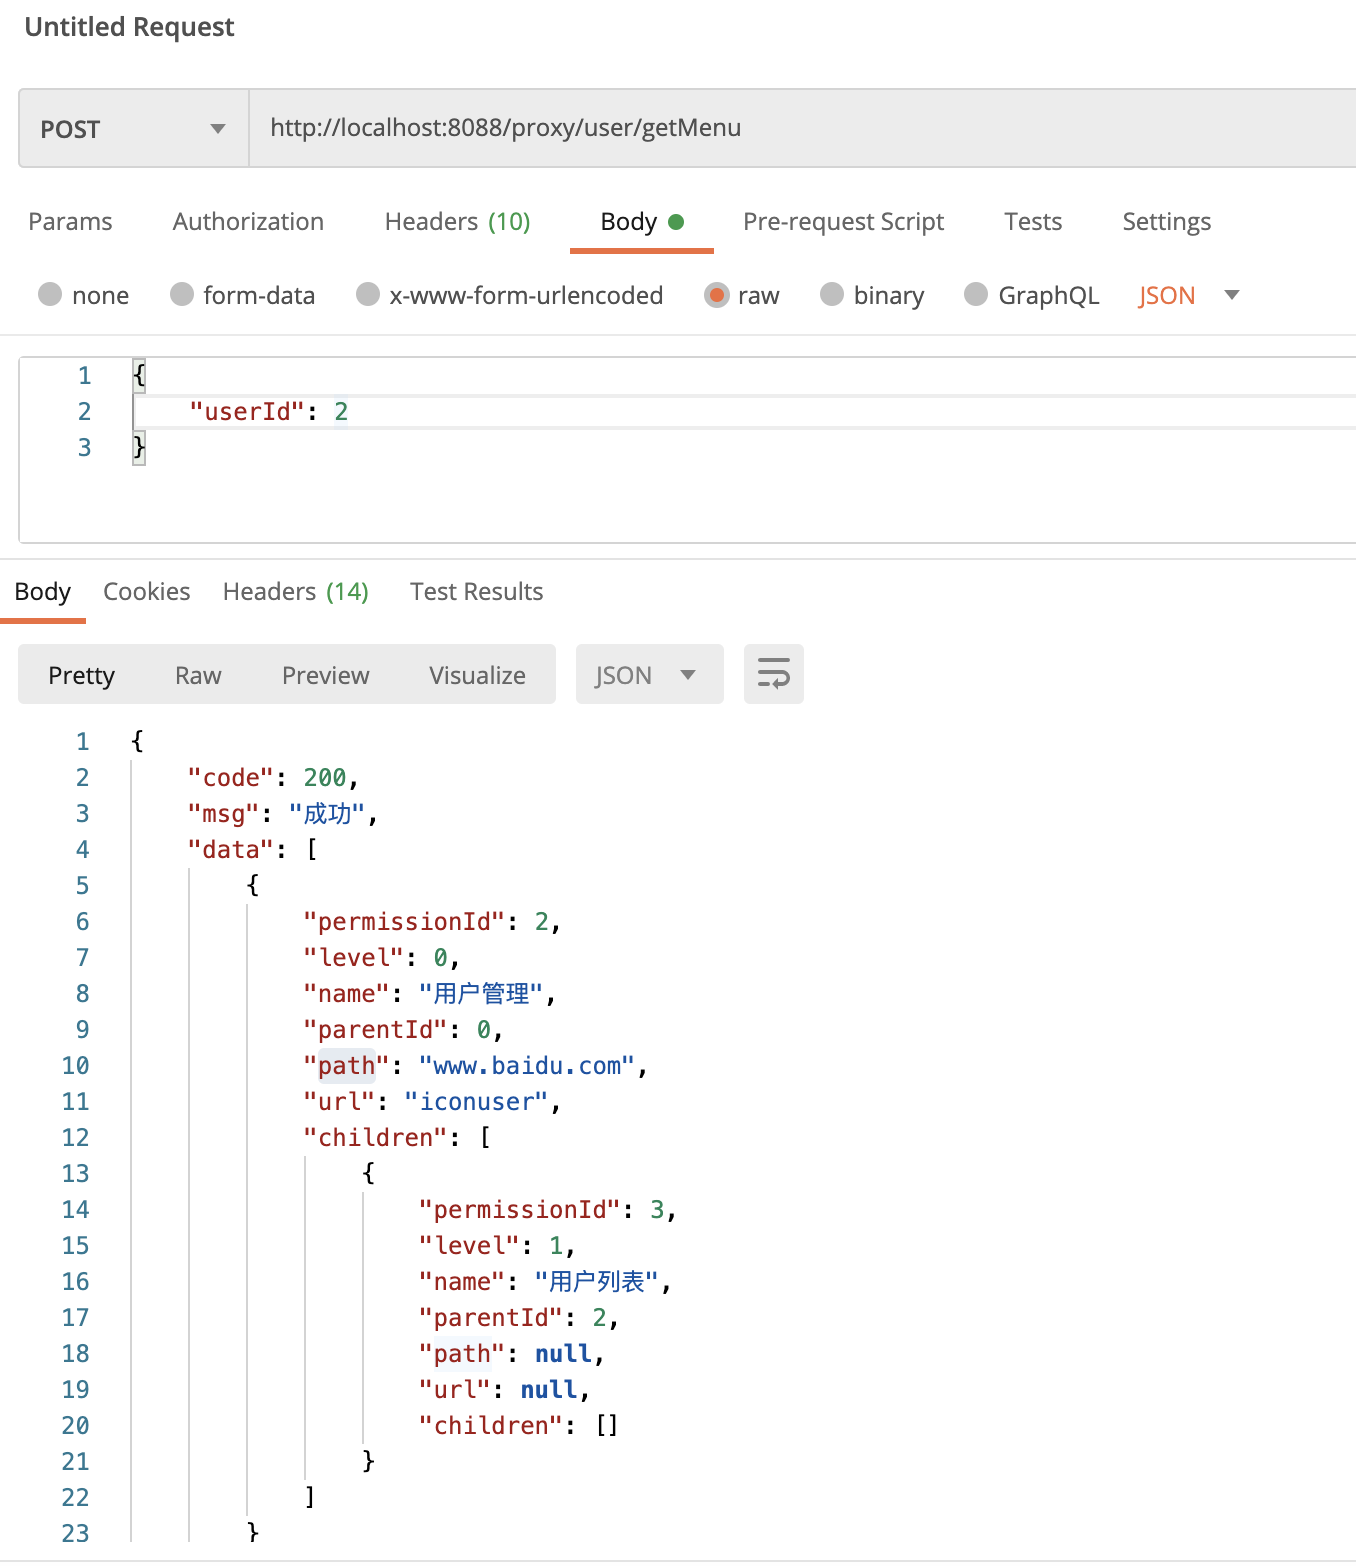The width and height of the screenshot is (1356, 1566).
Task: Click the "data" key in response
Action: 231,849
